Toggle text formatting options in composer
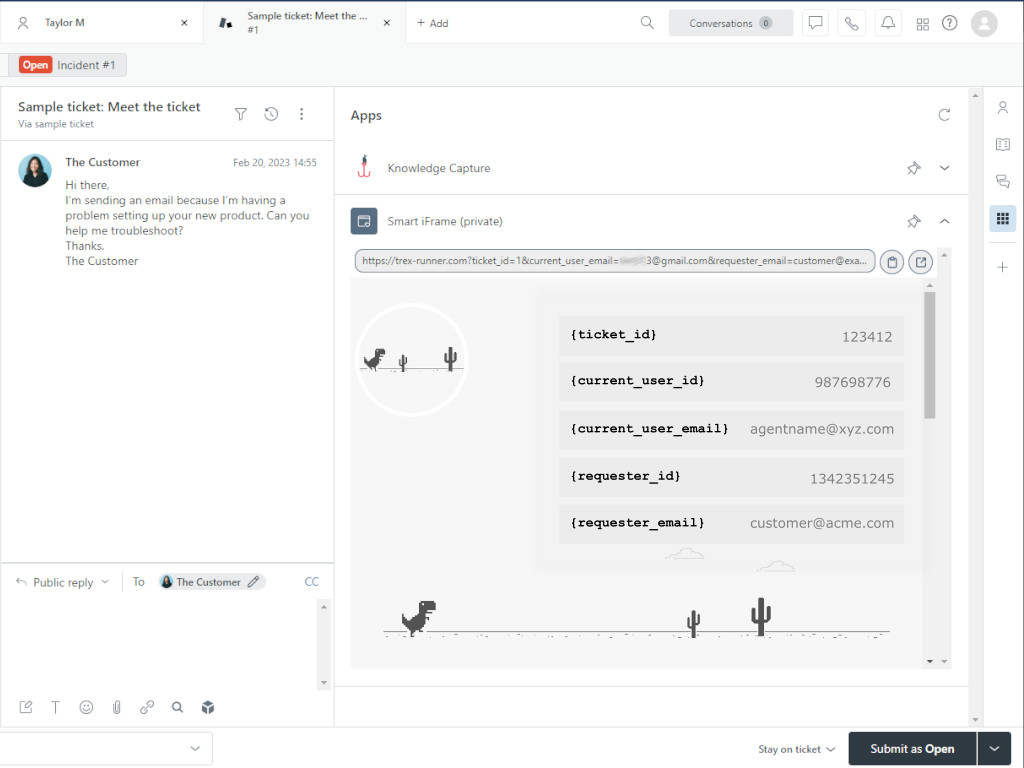The height and width of the screenshot is (768, 1024). click(x=56, y=707)
